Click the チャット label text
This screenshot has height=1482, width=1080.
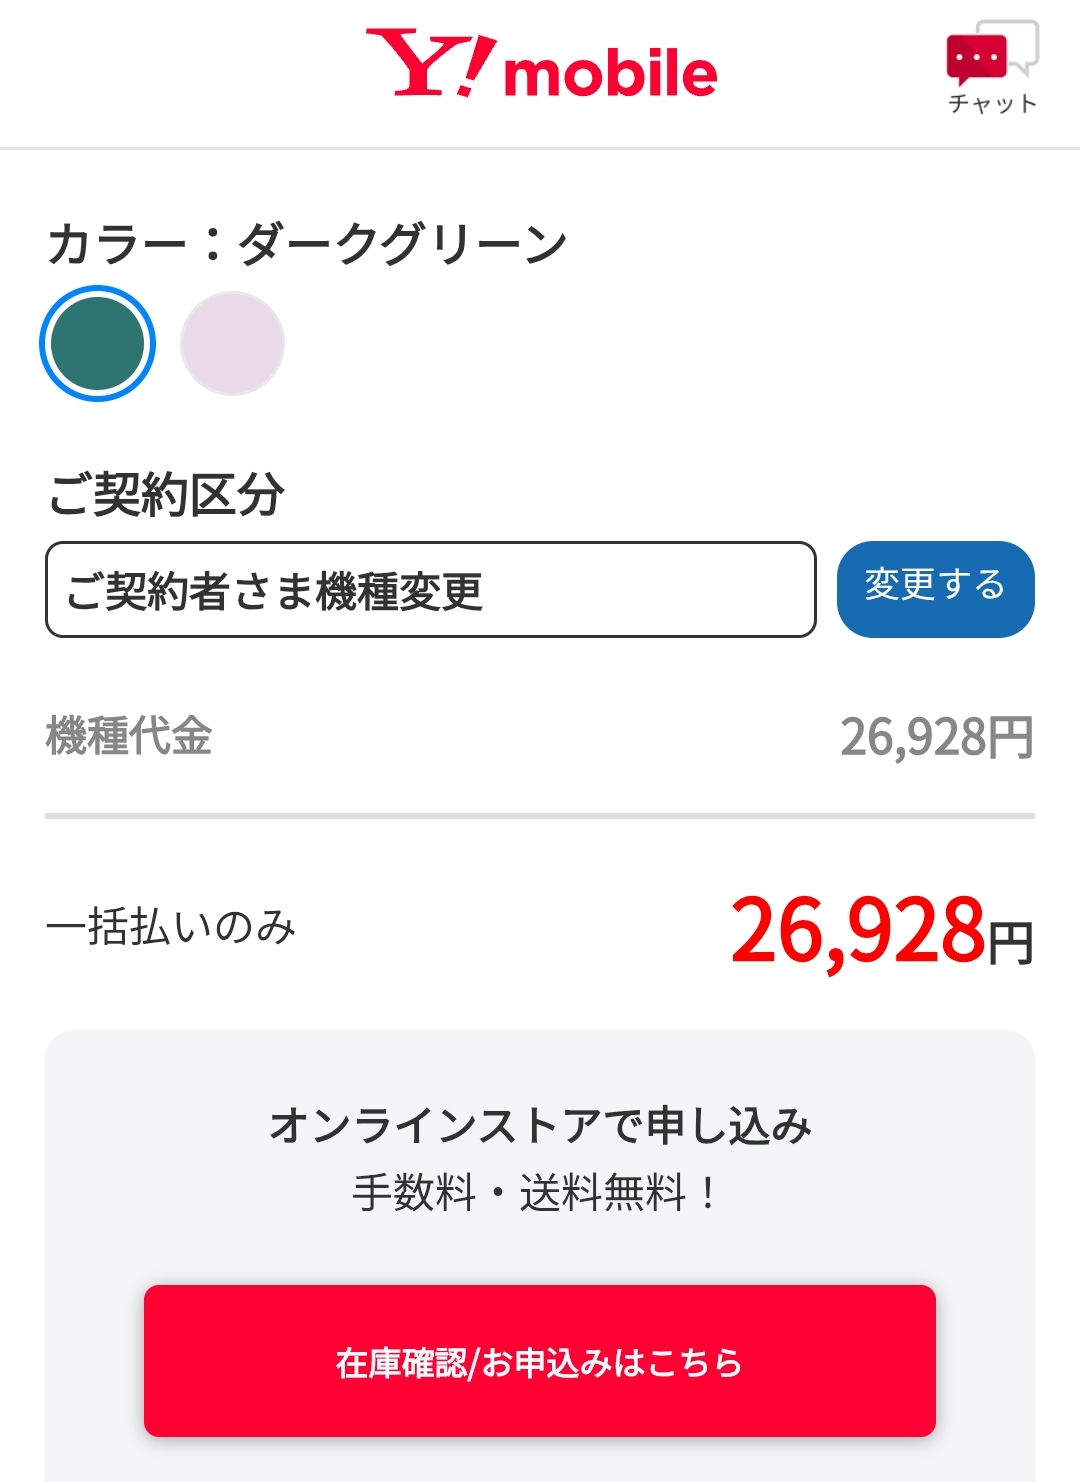992,104
